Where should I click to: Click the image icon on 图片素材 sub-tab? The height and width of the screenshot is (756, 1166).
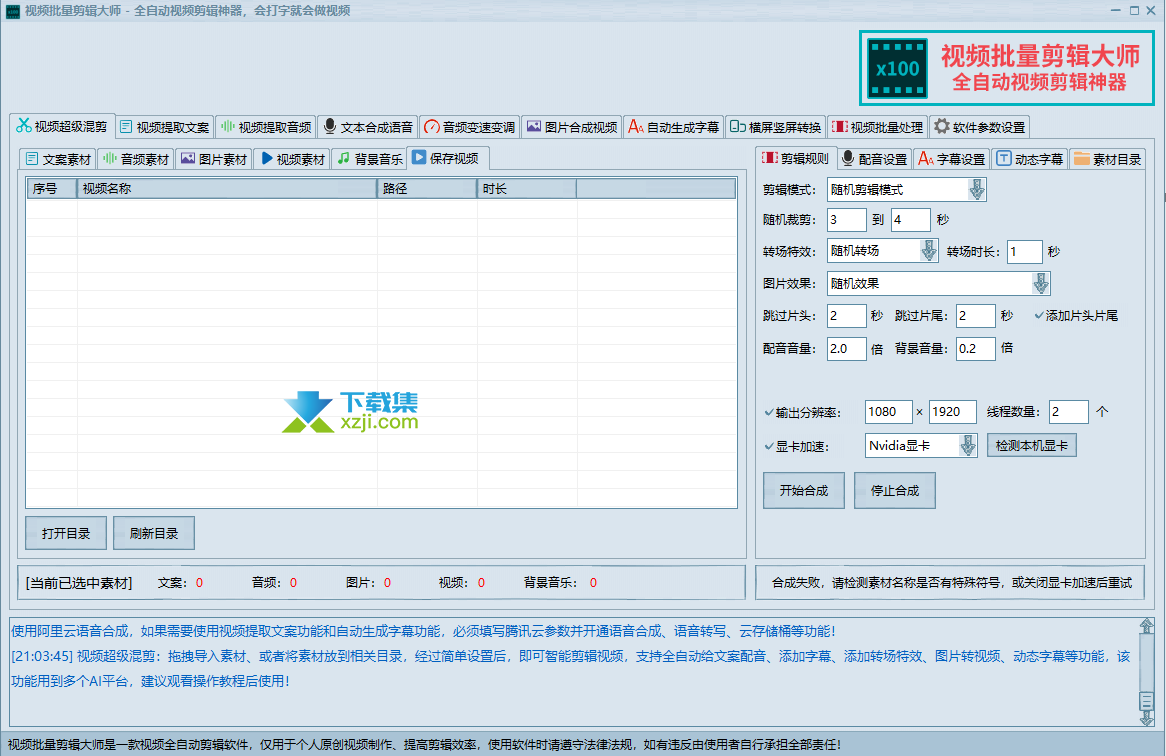pos(188,158)
